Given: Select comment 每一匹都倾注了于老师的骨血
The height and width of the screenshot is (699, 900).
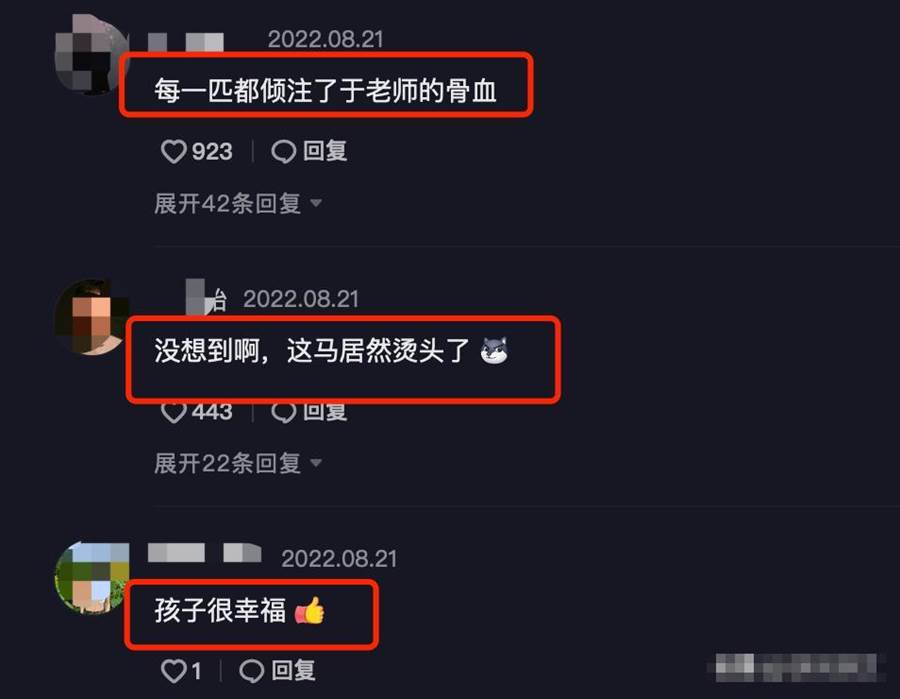Looking at the screenshot, I should [x=325, y=91].
